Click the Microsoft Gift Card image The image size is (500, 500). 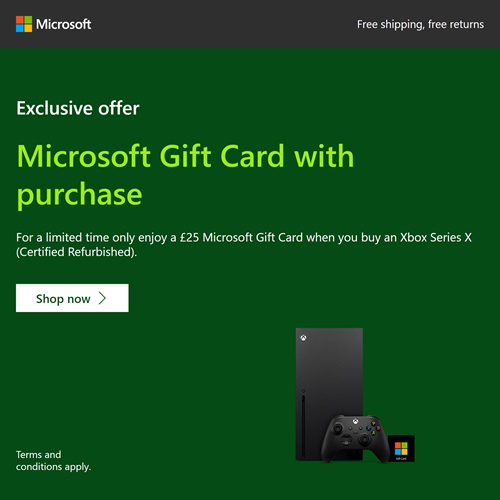click(x=401, y=448)
